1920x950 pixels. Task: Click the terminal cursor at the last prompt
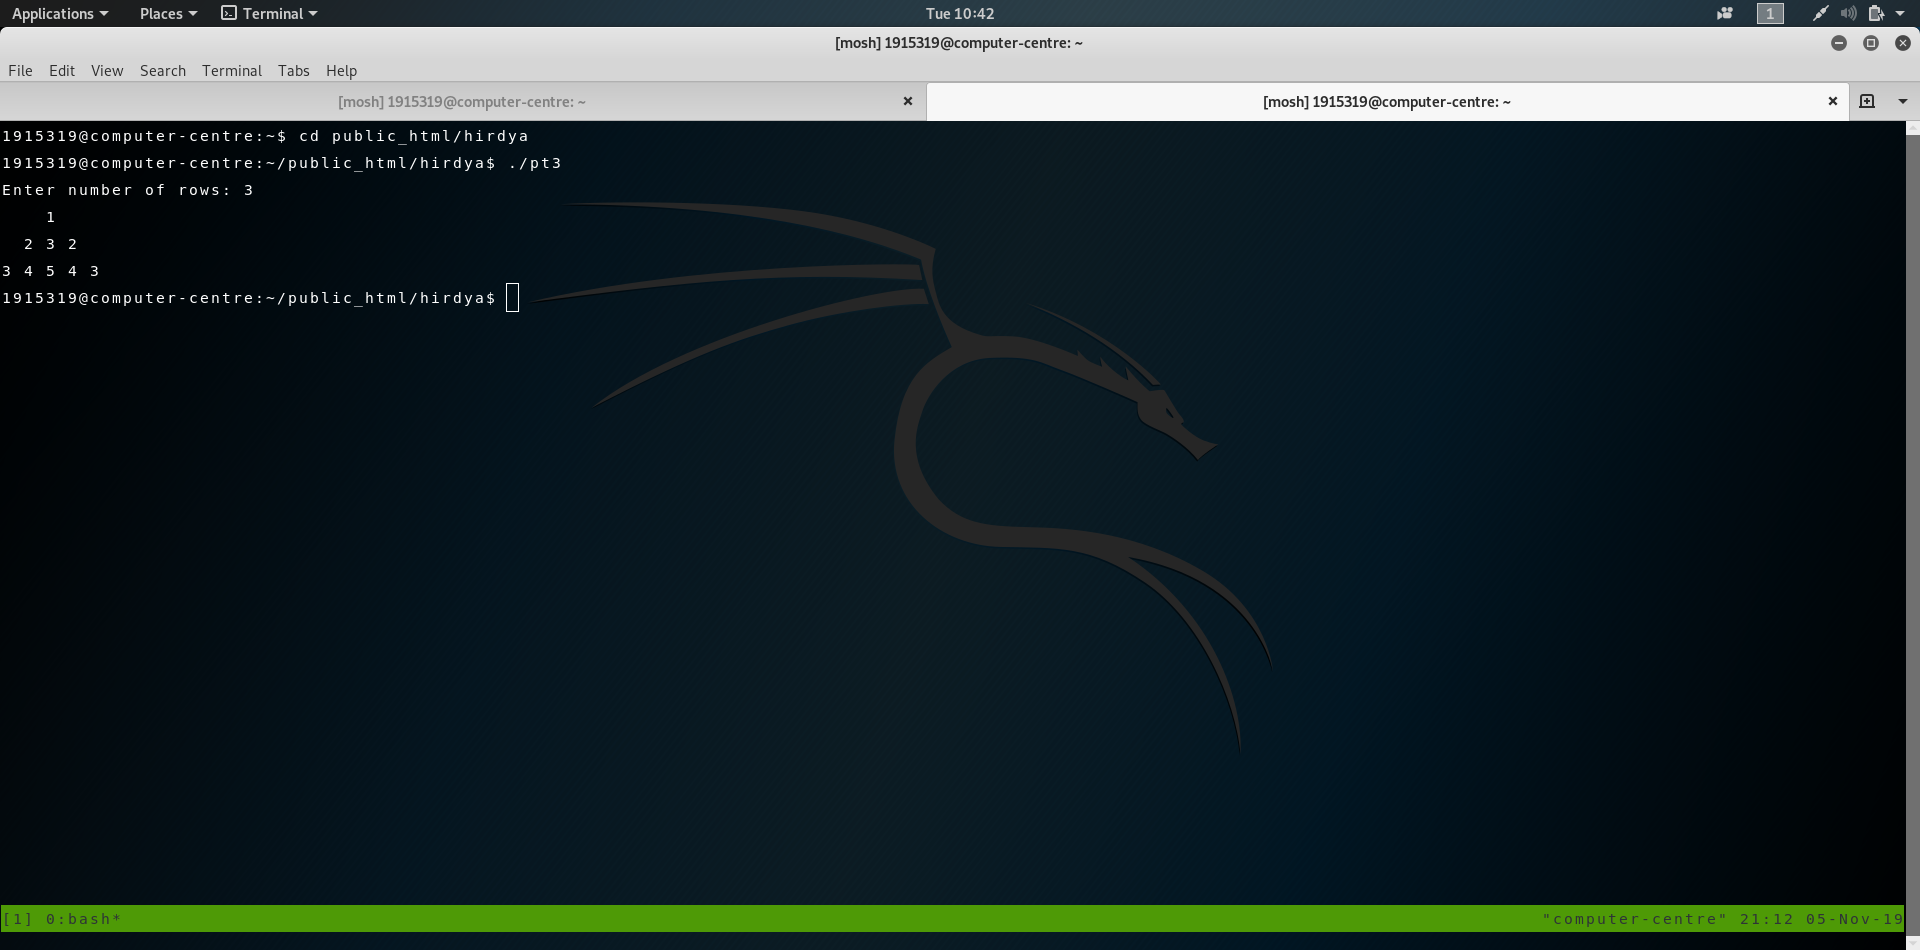[x=513, y=298]
